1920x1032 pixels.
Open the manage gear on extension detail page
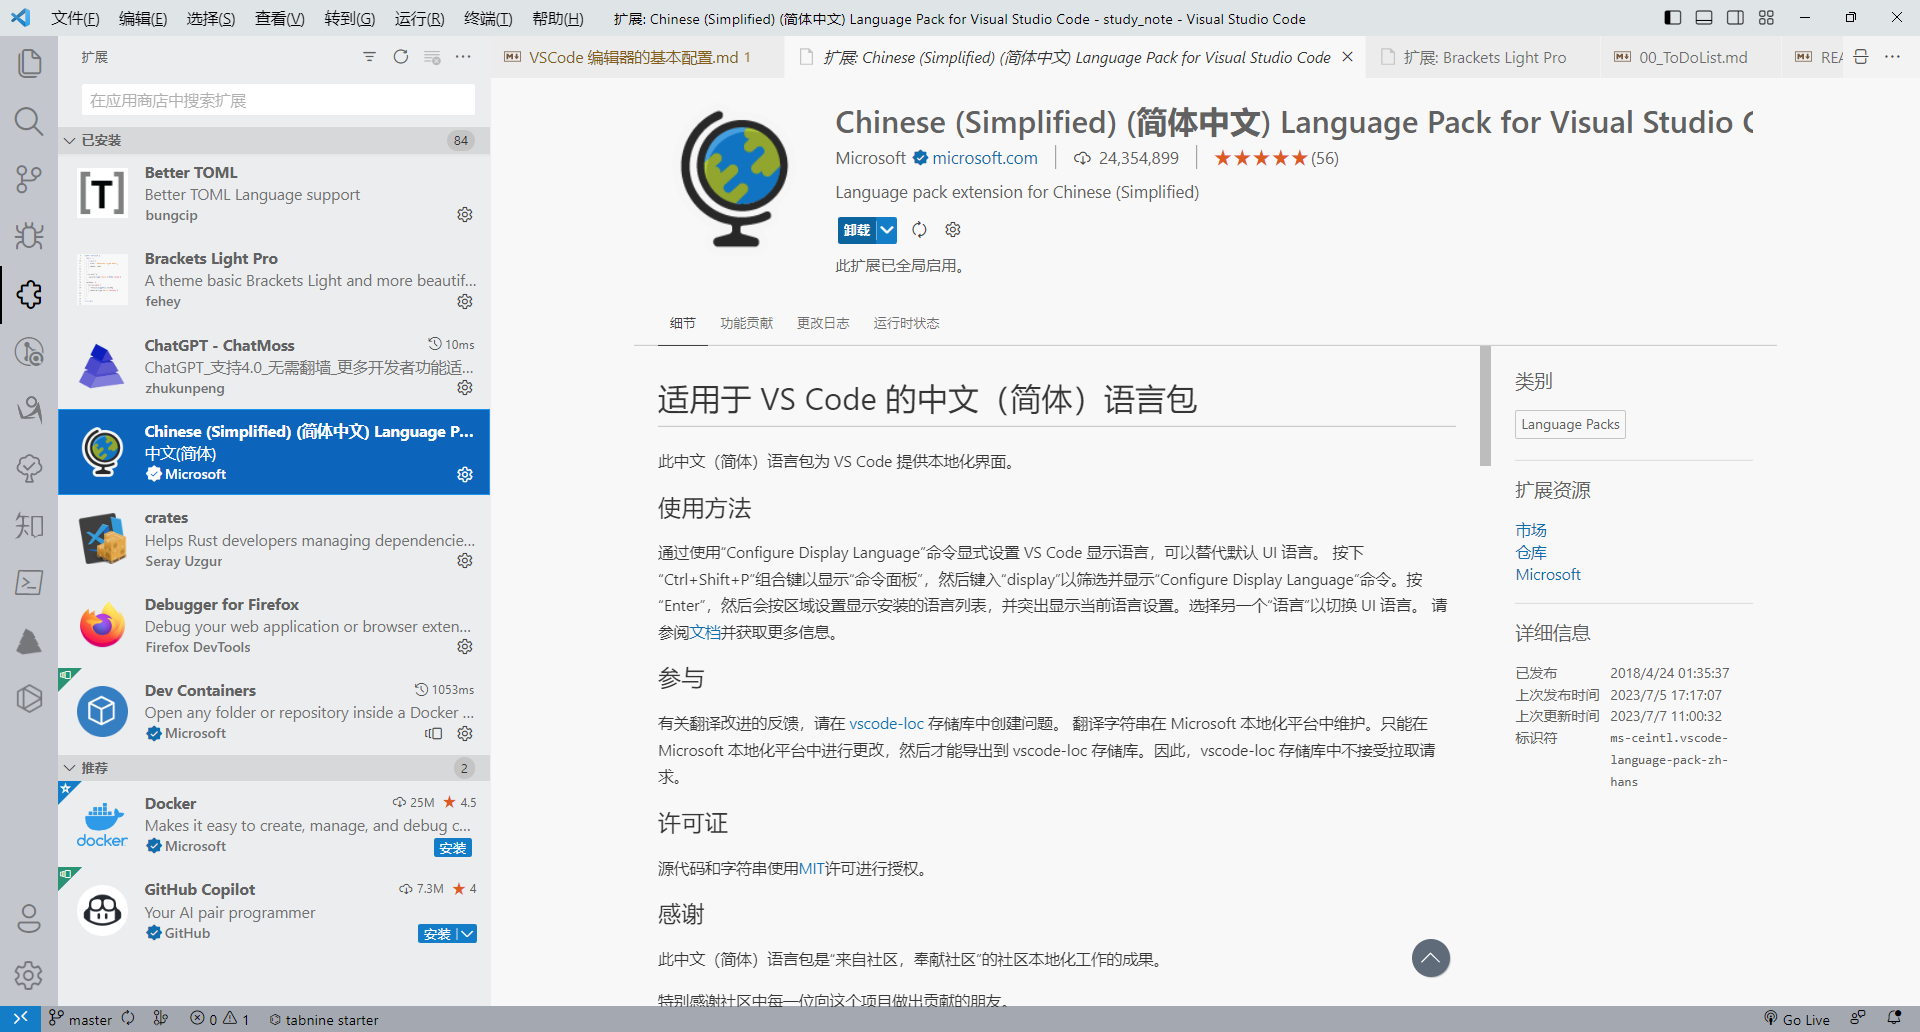[953, 230]
